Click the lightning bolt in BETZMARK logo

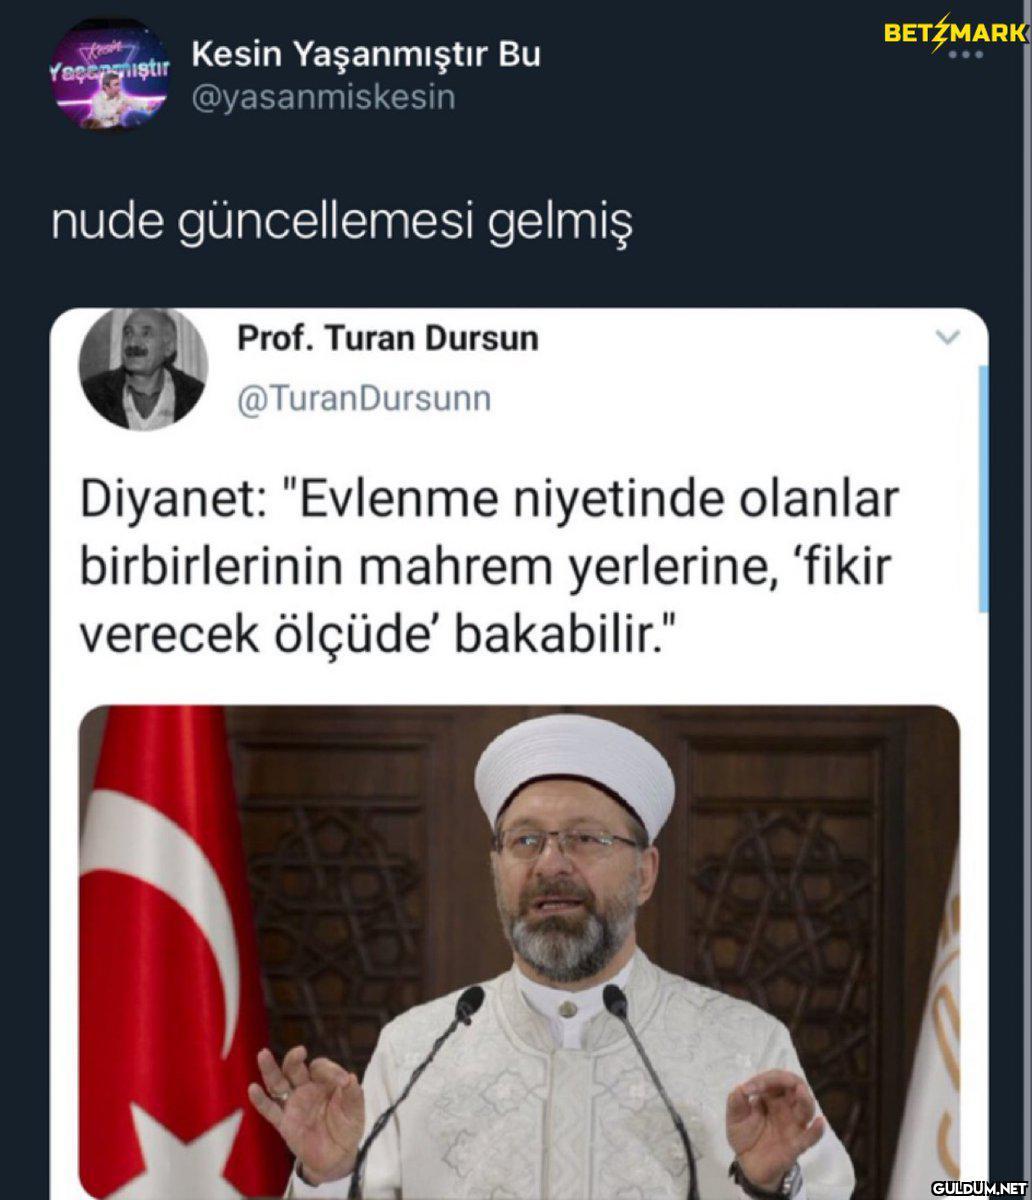click(940, 32)
